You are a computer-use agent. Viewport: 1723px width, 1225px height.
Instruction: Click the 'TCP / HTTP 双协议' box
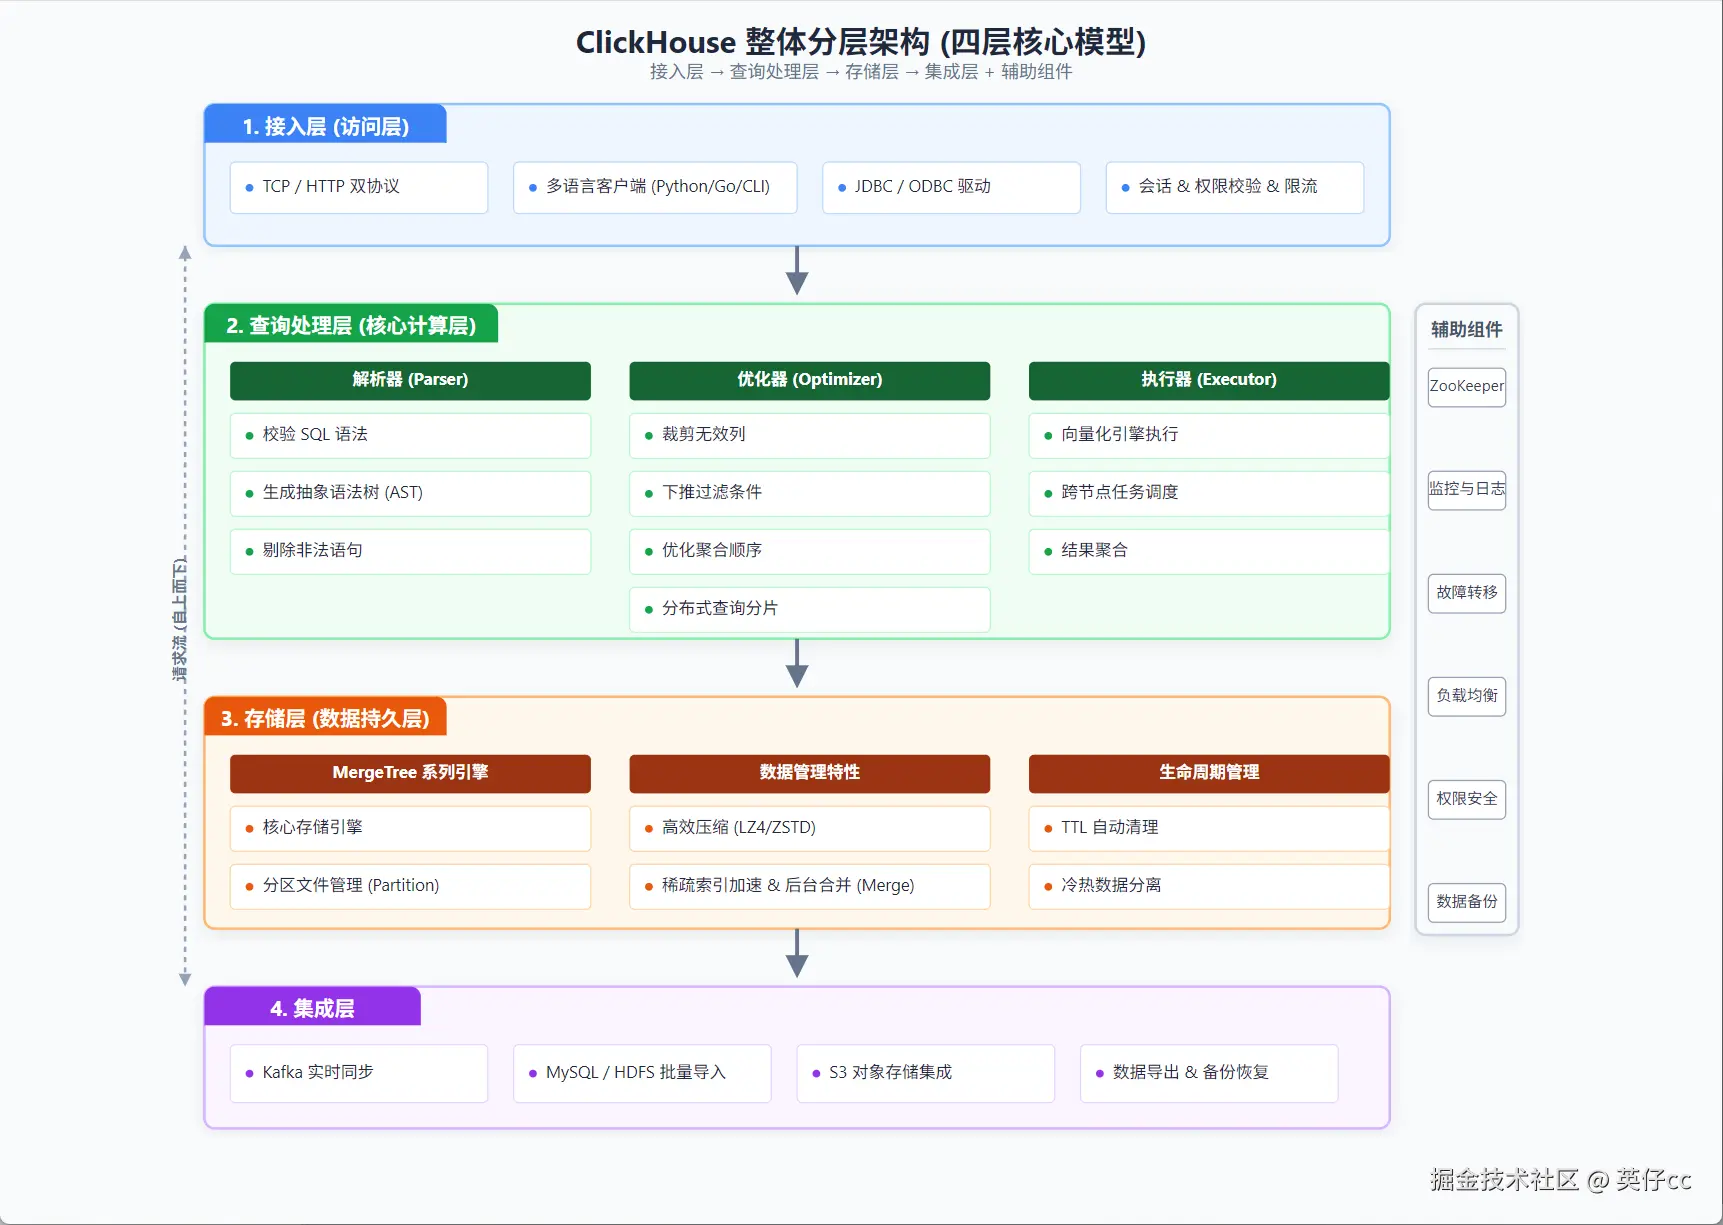(x=359, y=187)
